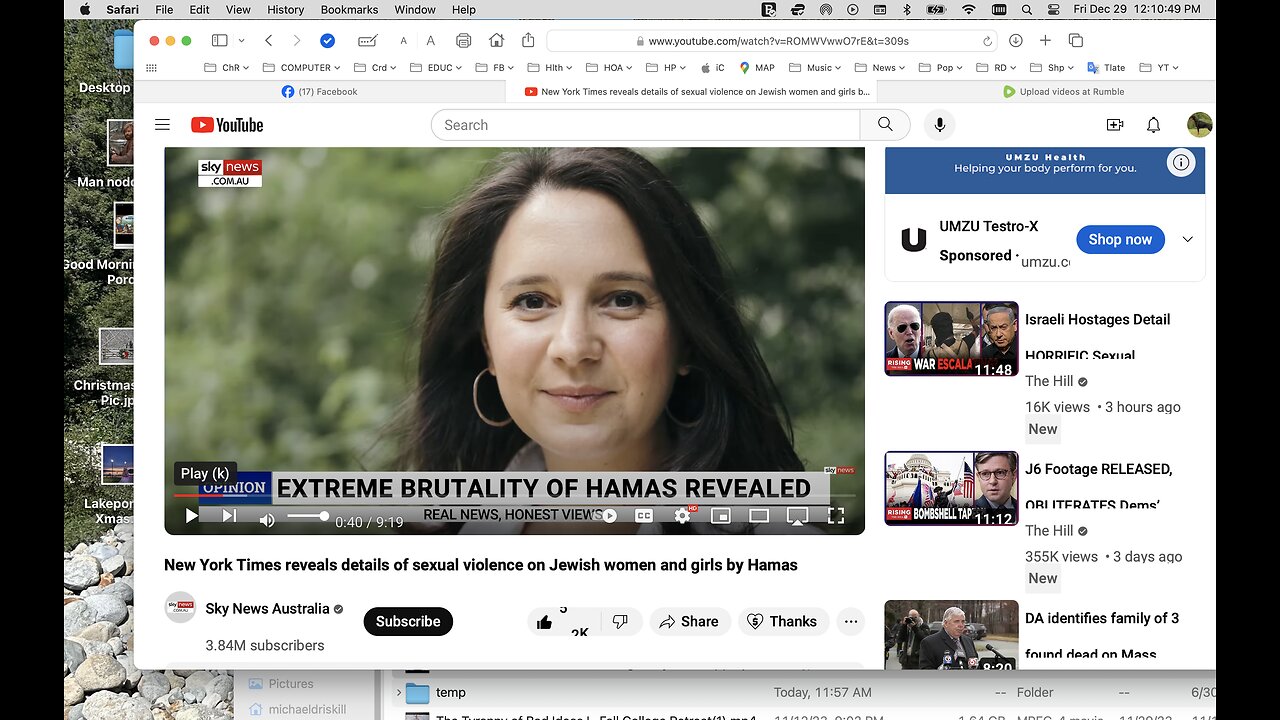Toggle theater mode

[759, 516]
